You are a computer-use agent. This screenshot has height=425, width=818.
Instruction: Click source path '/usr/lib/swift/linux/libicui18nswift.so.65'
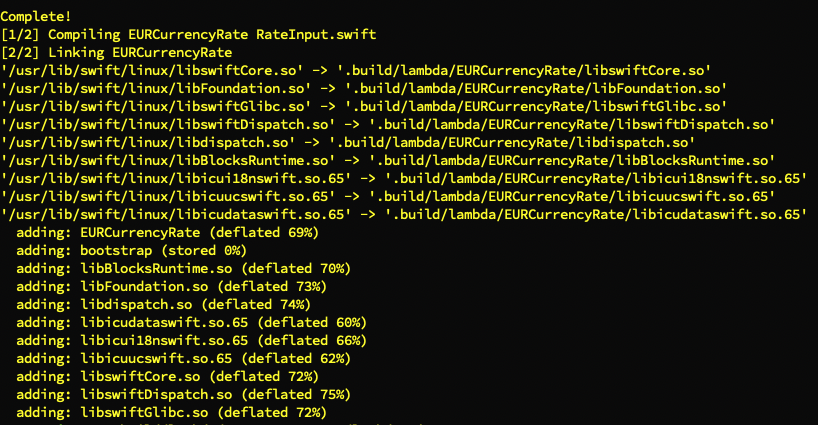tap(175, 178)
